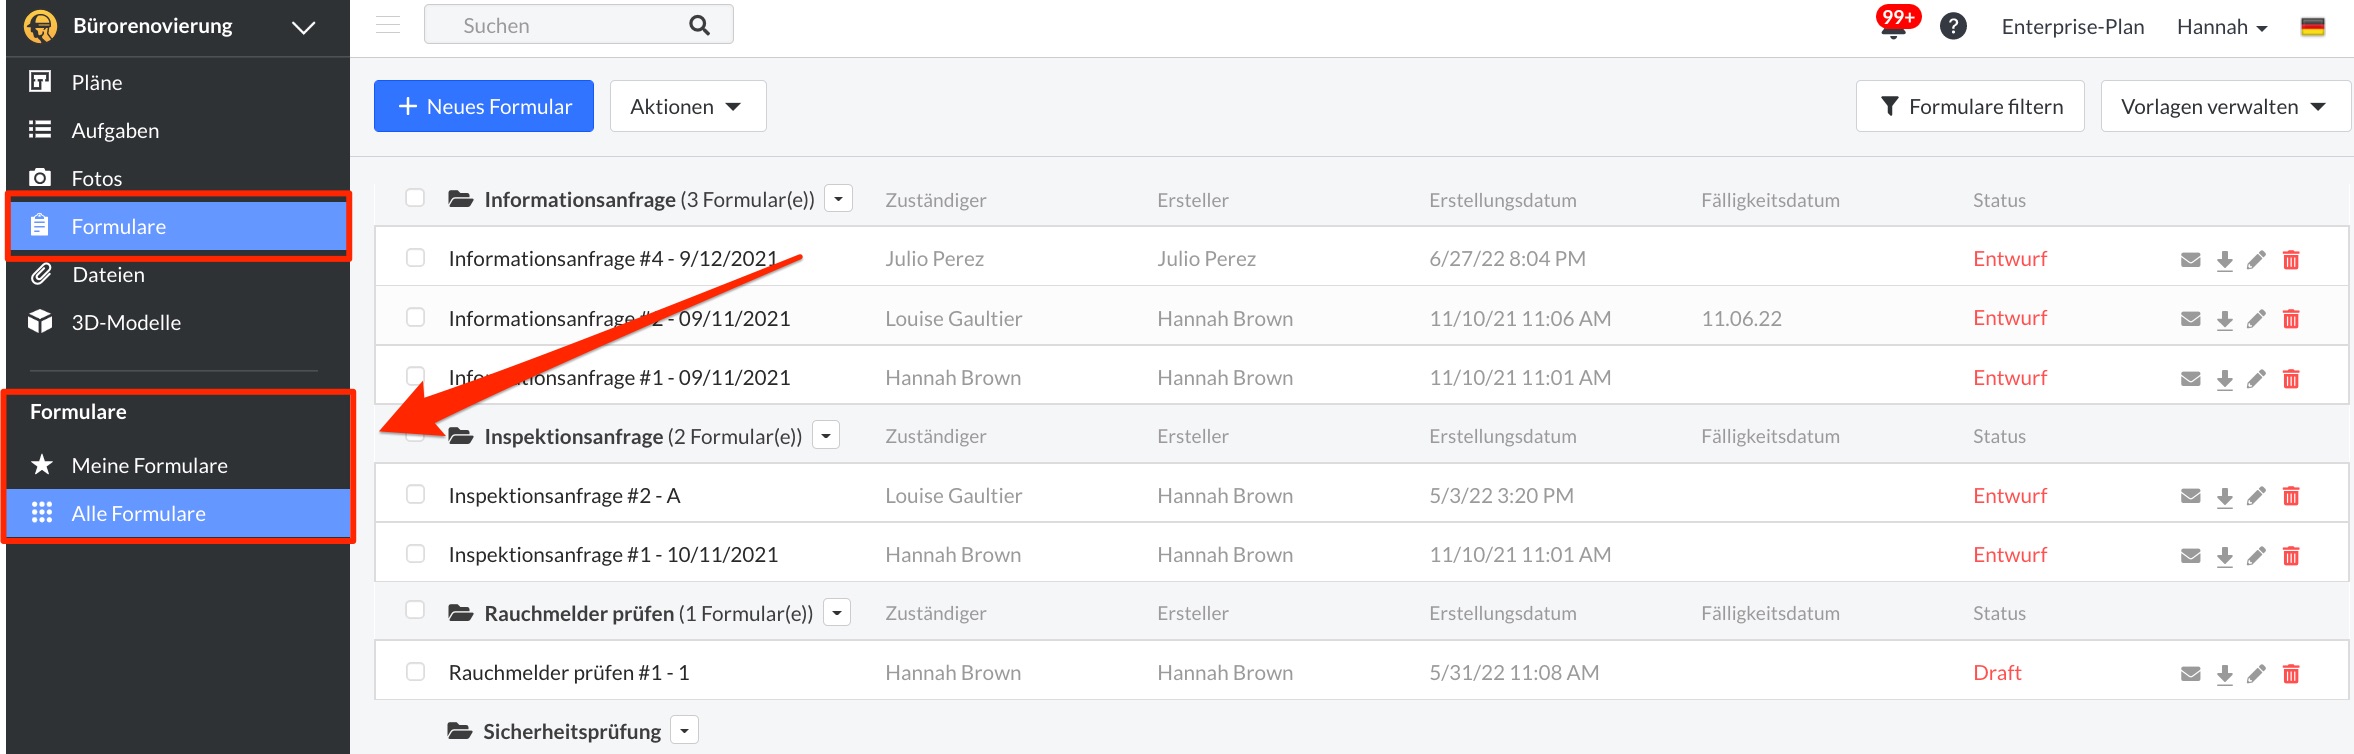Expand the Vorlagen verwalten dropdown
The height and width of the screenshot is (754, 2354).
pyautogui.click(x=2224, y=106)
